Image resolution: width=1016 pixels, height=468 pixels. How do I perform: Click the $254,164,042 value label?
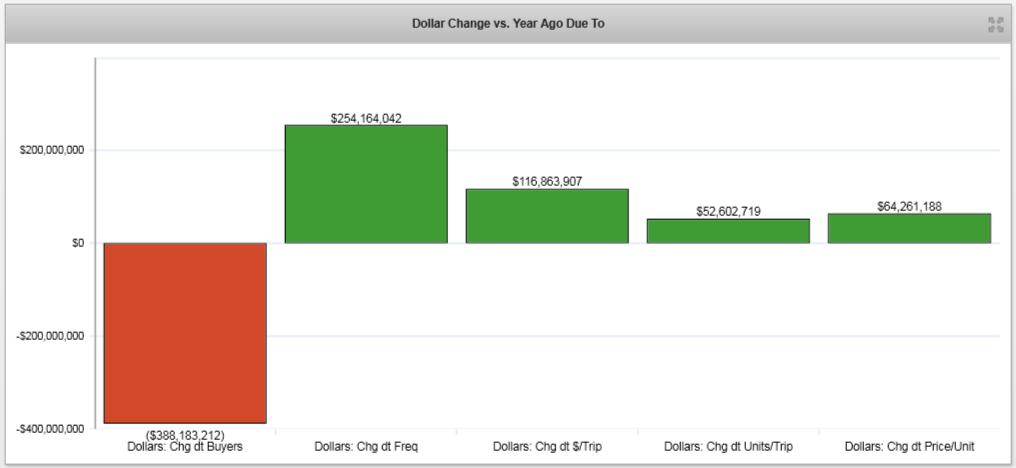366,118
